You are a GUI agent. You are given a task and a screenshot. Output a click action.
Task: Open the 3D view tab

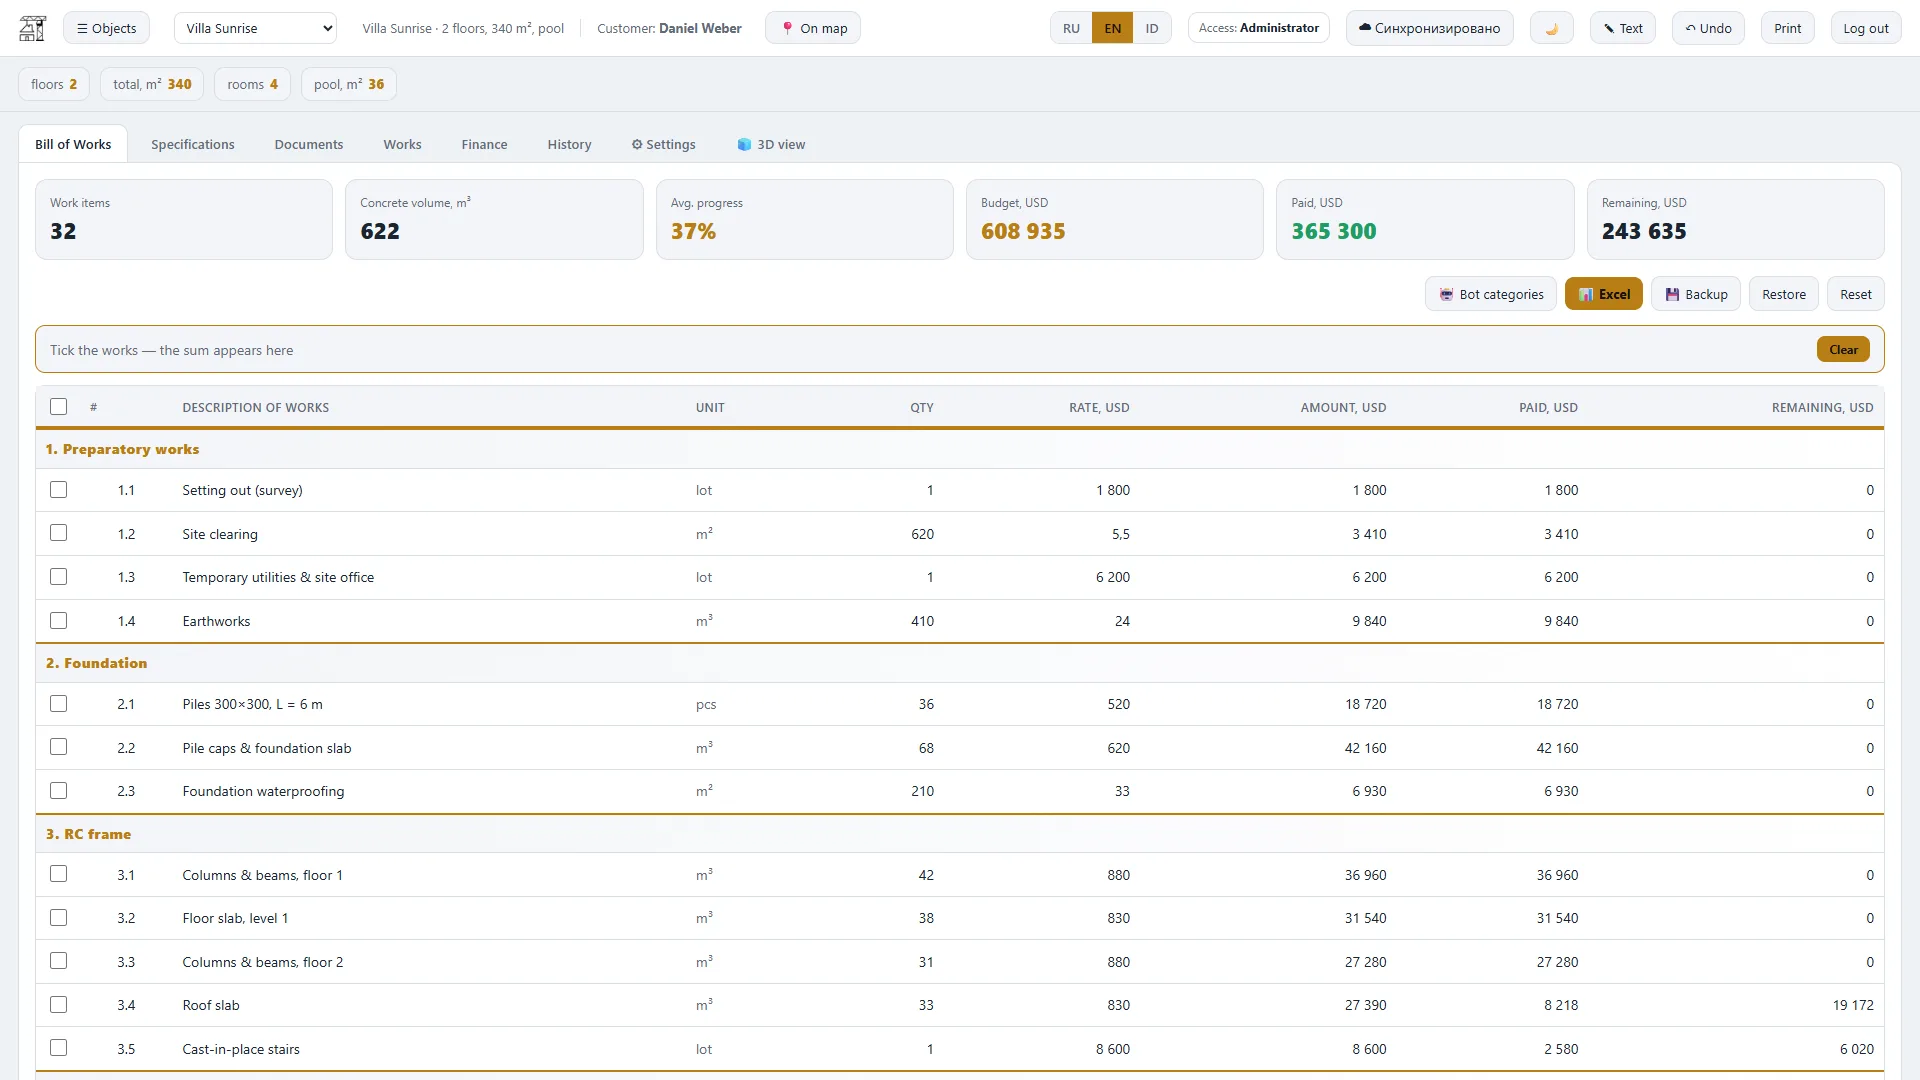[x=771, y=144]
